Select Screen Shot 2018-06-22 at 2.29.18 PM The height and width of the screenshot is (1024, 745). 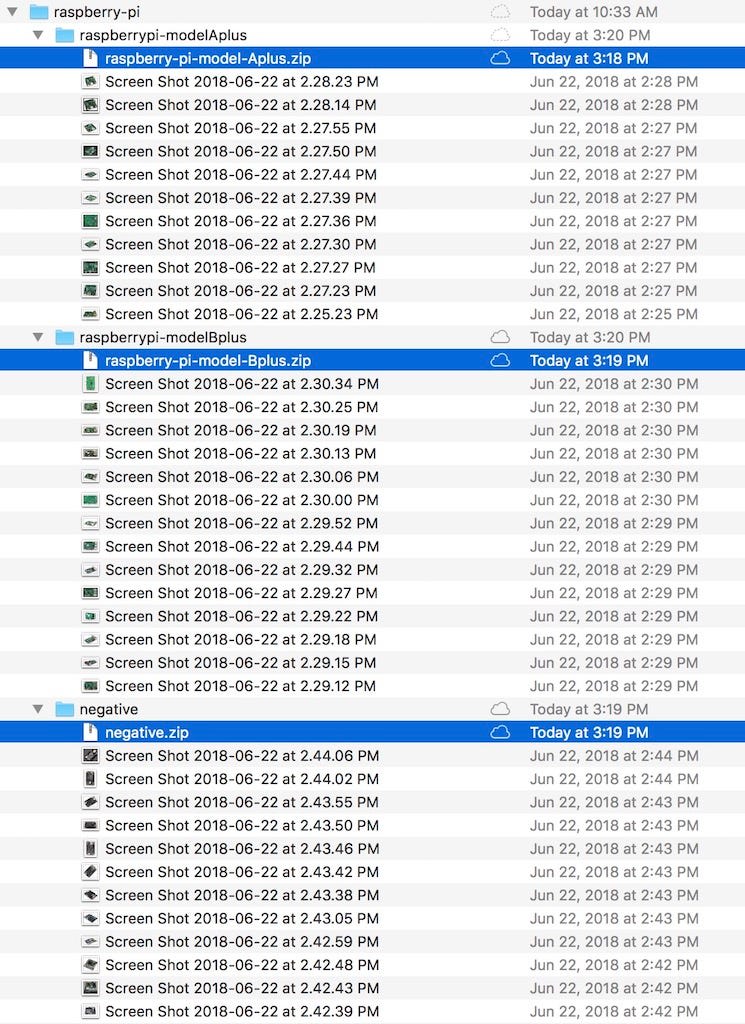(241, 639)
